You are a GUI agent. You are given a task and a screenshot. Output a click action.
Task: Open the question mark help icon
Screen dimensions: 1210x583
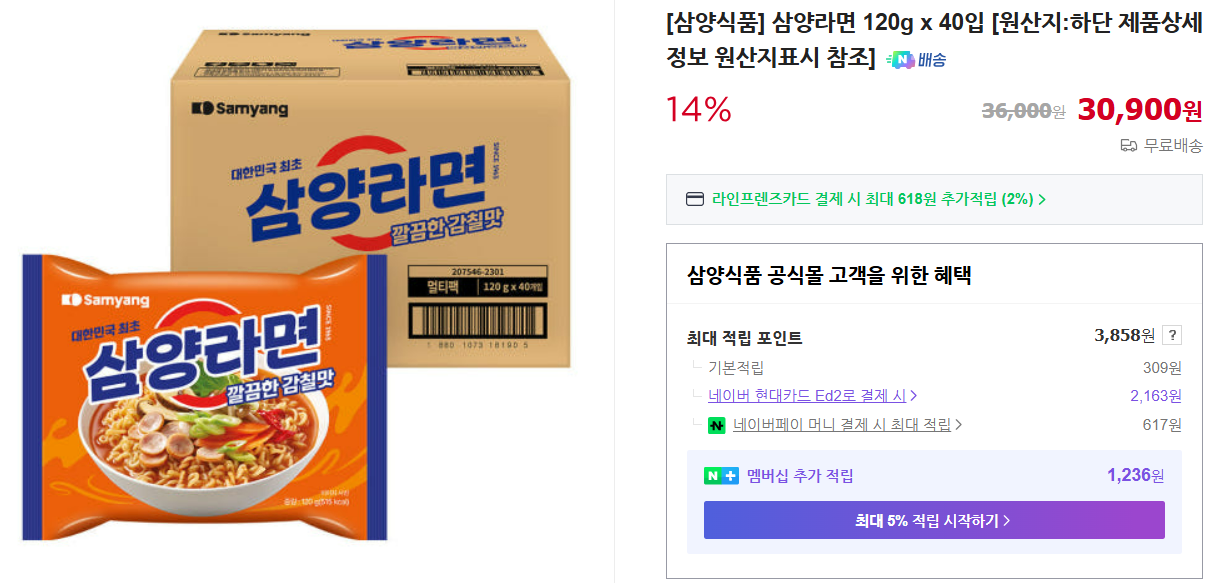(1172, 336)
